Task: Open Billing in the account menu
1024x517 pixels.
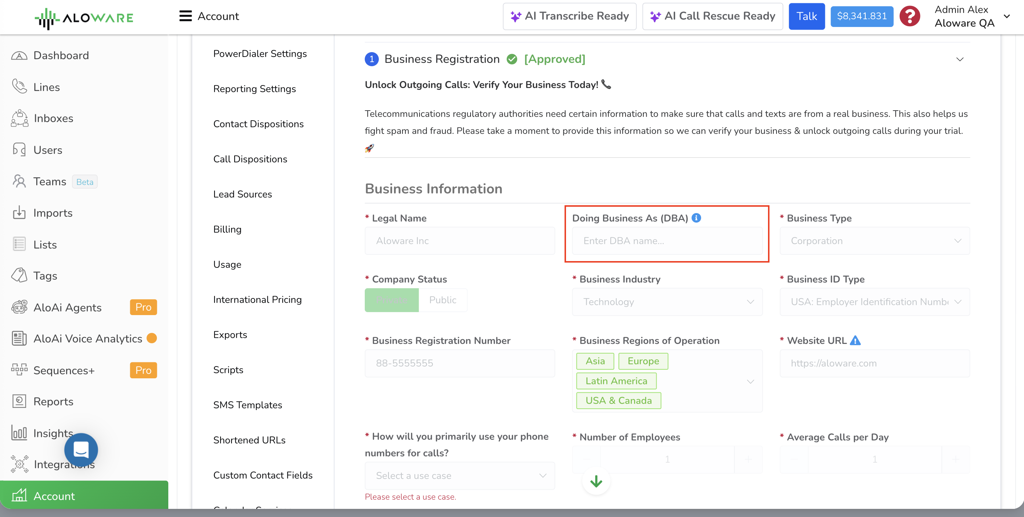Action: coord(227,229)
